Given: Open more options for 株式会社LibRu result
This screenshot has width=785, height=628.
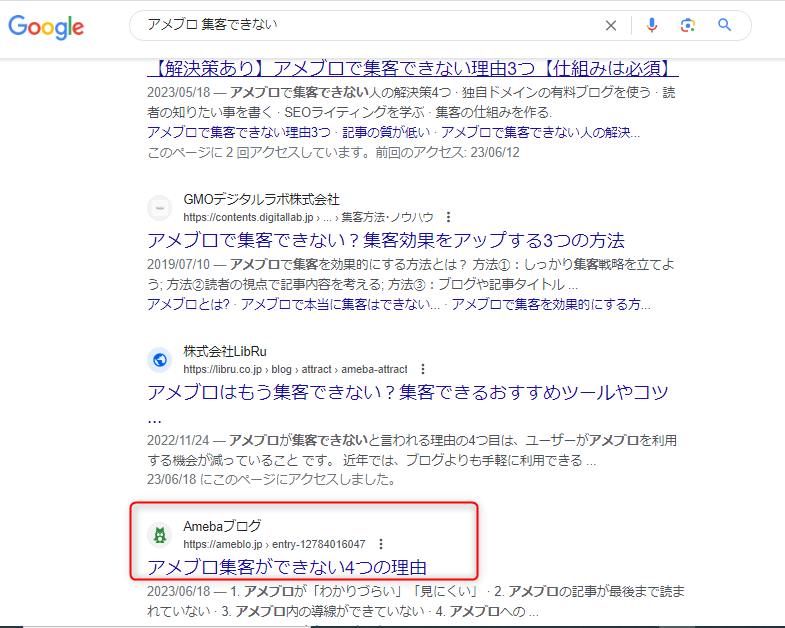Looking at the screenshot, I should tap(423, 370).
